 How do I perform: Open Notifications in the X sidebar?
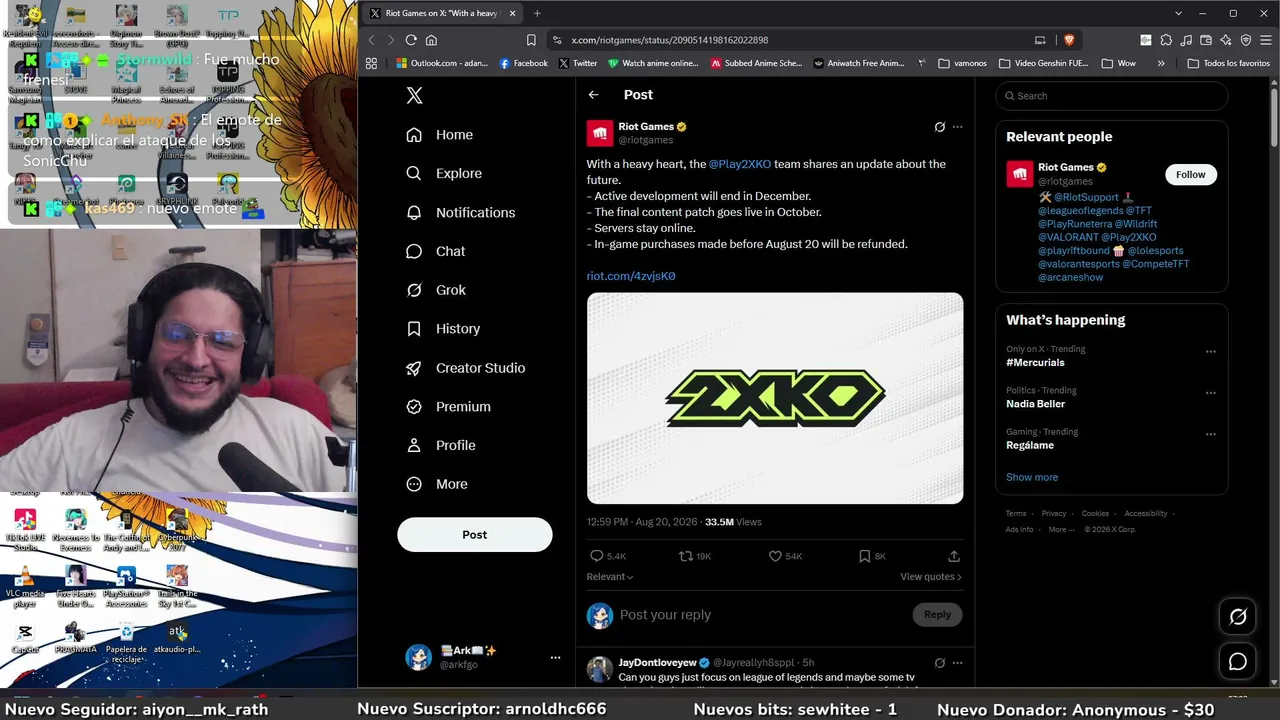click(460, 212)
